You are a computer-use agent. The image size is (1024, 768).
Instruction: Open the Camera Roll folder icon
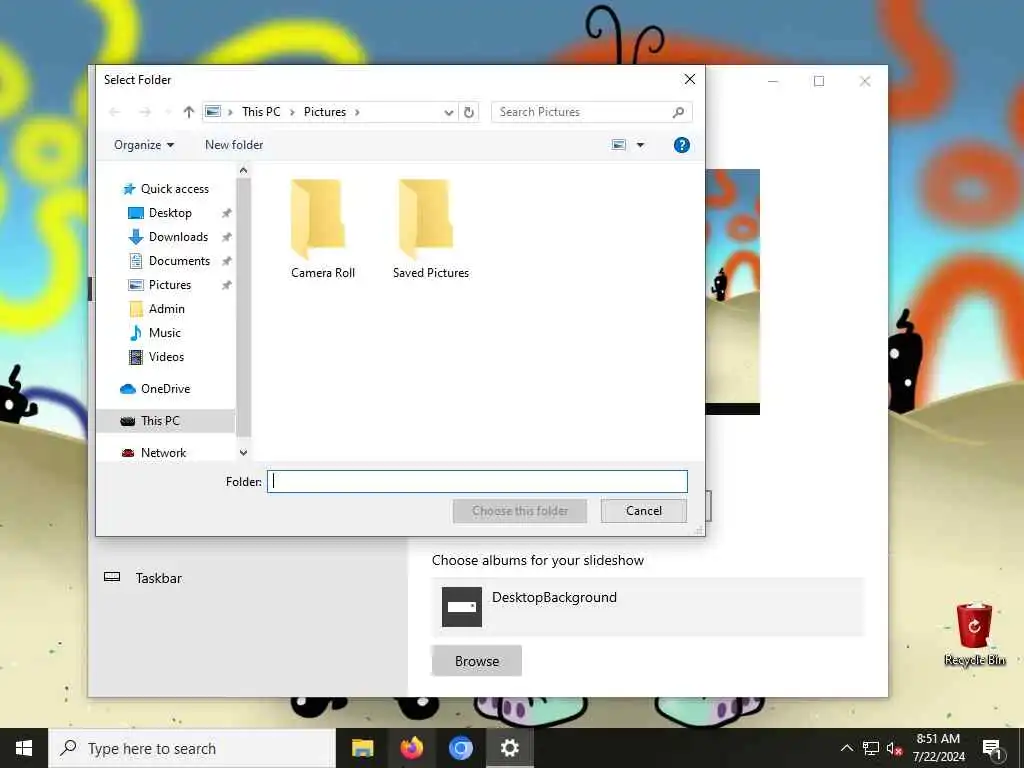[x=318, y=219]
